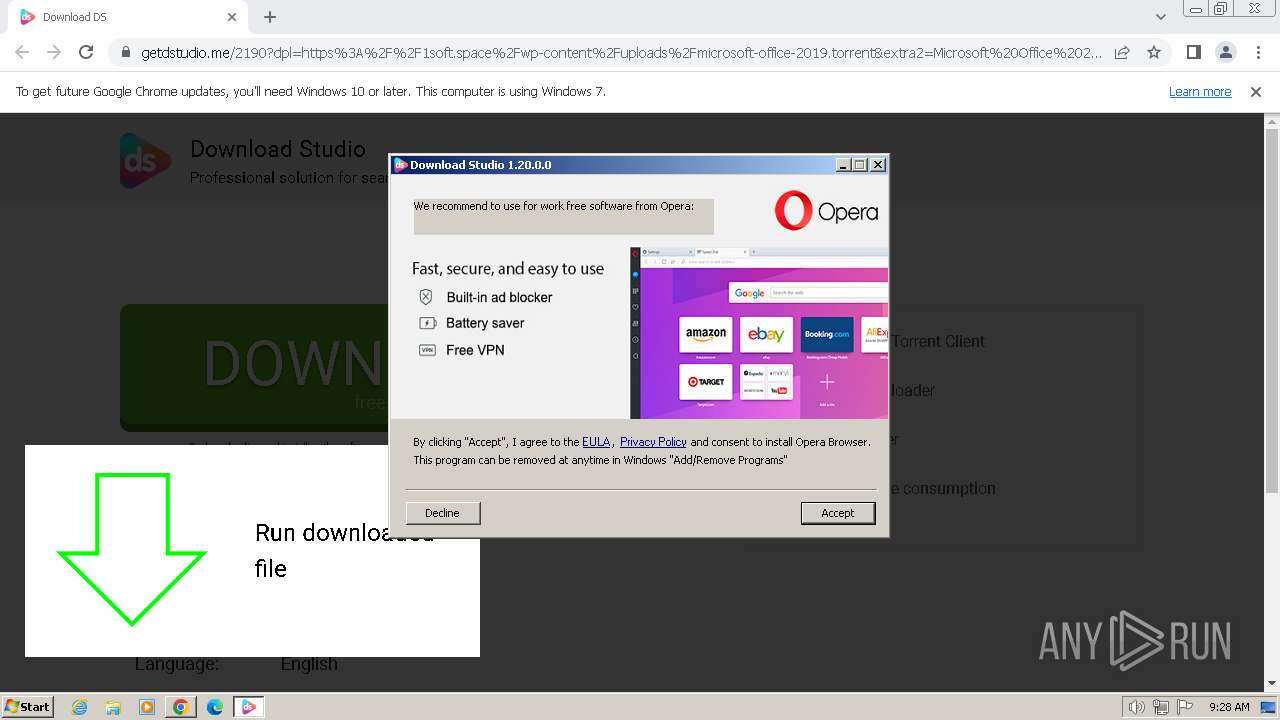Click the Chrome taskbar icon
This screenshot has height=720, width=1280.
click(x=181, y=707)
